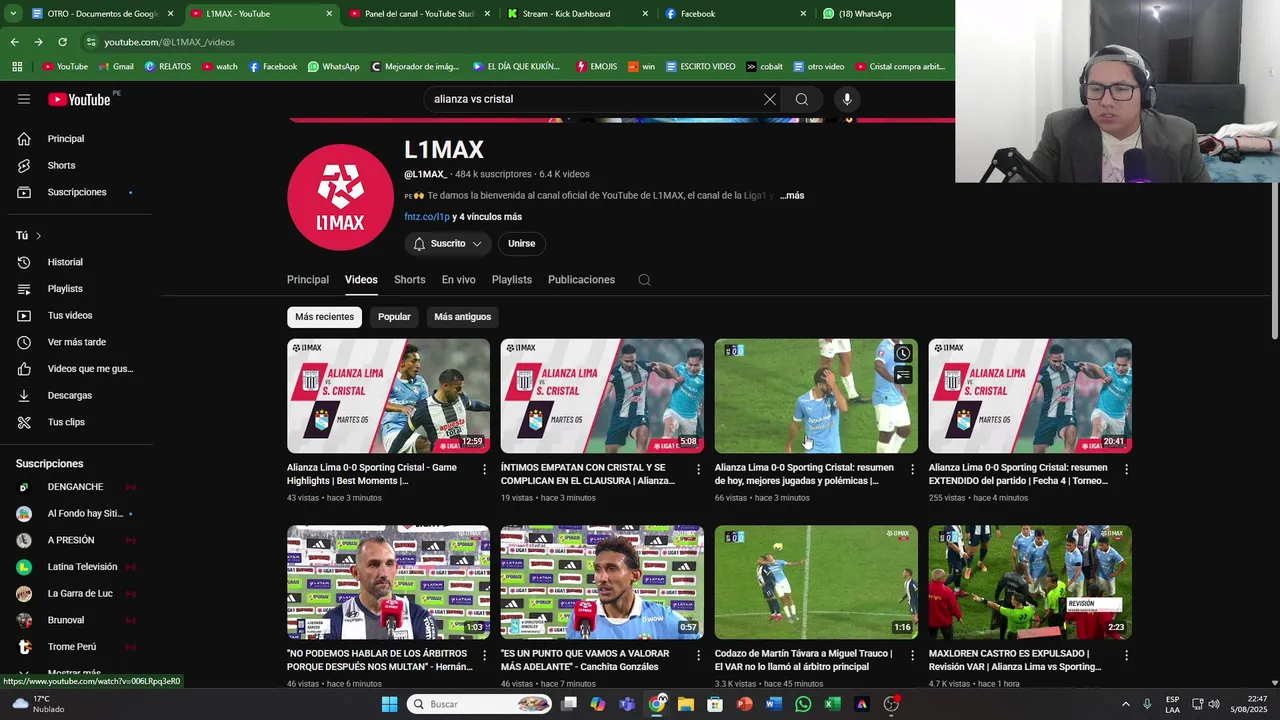
Task: Play Game Highlights 12:59 video thumbnail
Action: (388, 396)
